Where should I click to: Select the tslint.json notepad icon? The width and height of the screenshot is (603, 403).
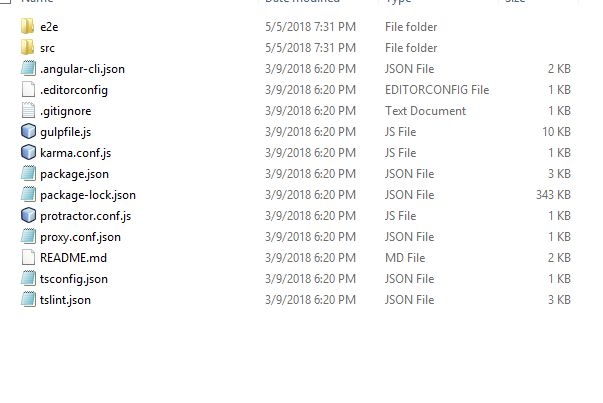pyautogui.click(x=28, y=299)
